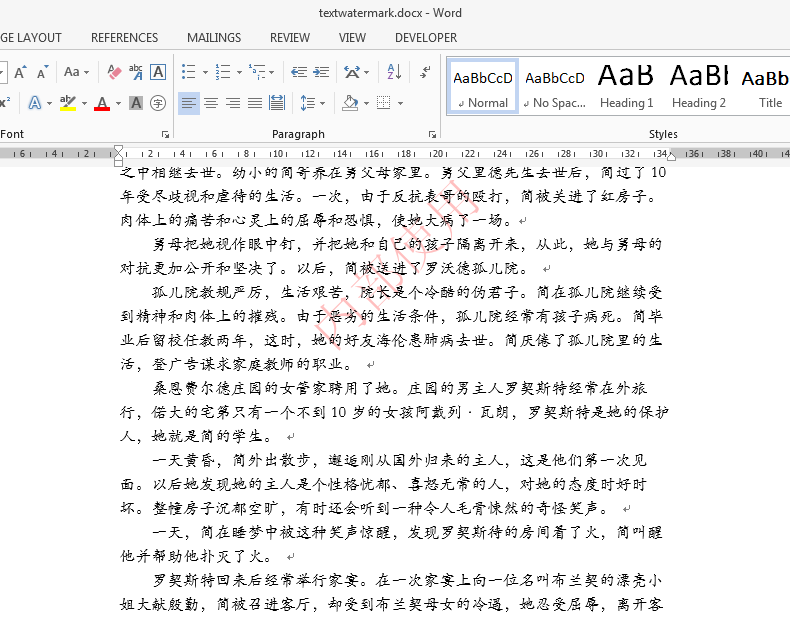790x619 pixels.
Task: Toggle Show/Hide paragraph marks
Action: click(x=426, y=72)
